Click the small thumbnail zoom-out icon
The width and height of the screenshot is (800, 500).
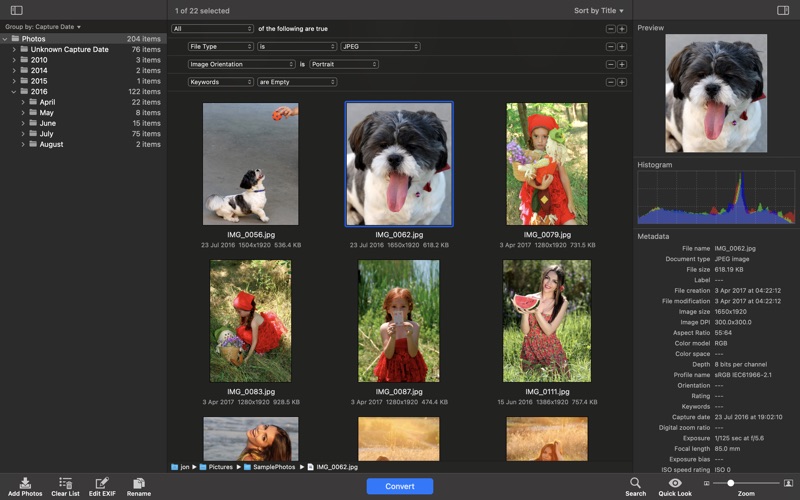[707, 483]
